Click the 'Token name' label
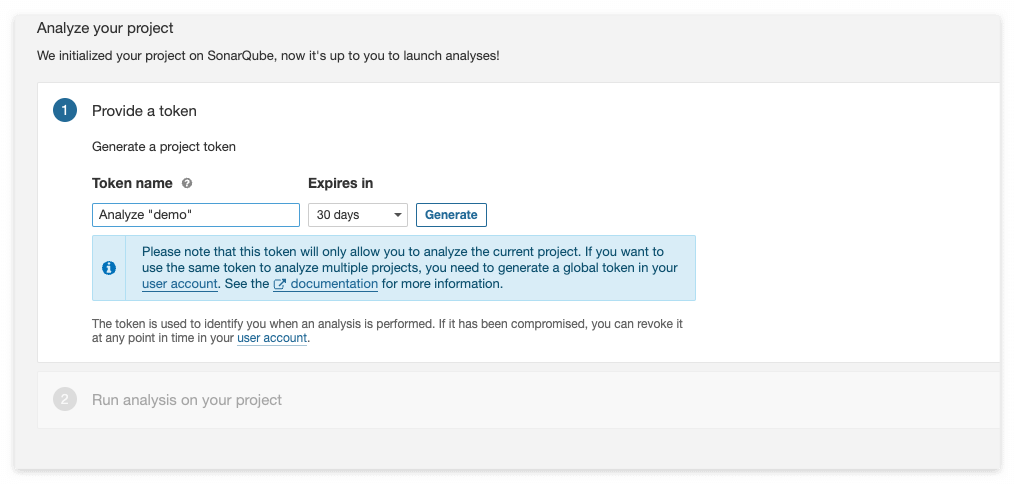The width and height of the screenshot is (1015, 484). click(133, 184)
